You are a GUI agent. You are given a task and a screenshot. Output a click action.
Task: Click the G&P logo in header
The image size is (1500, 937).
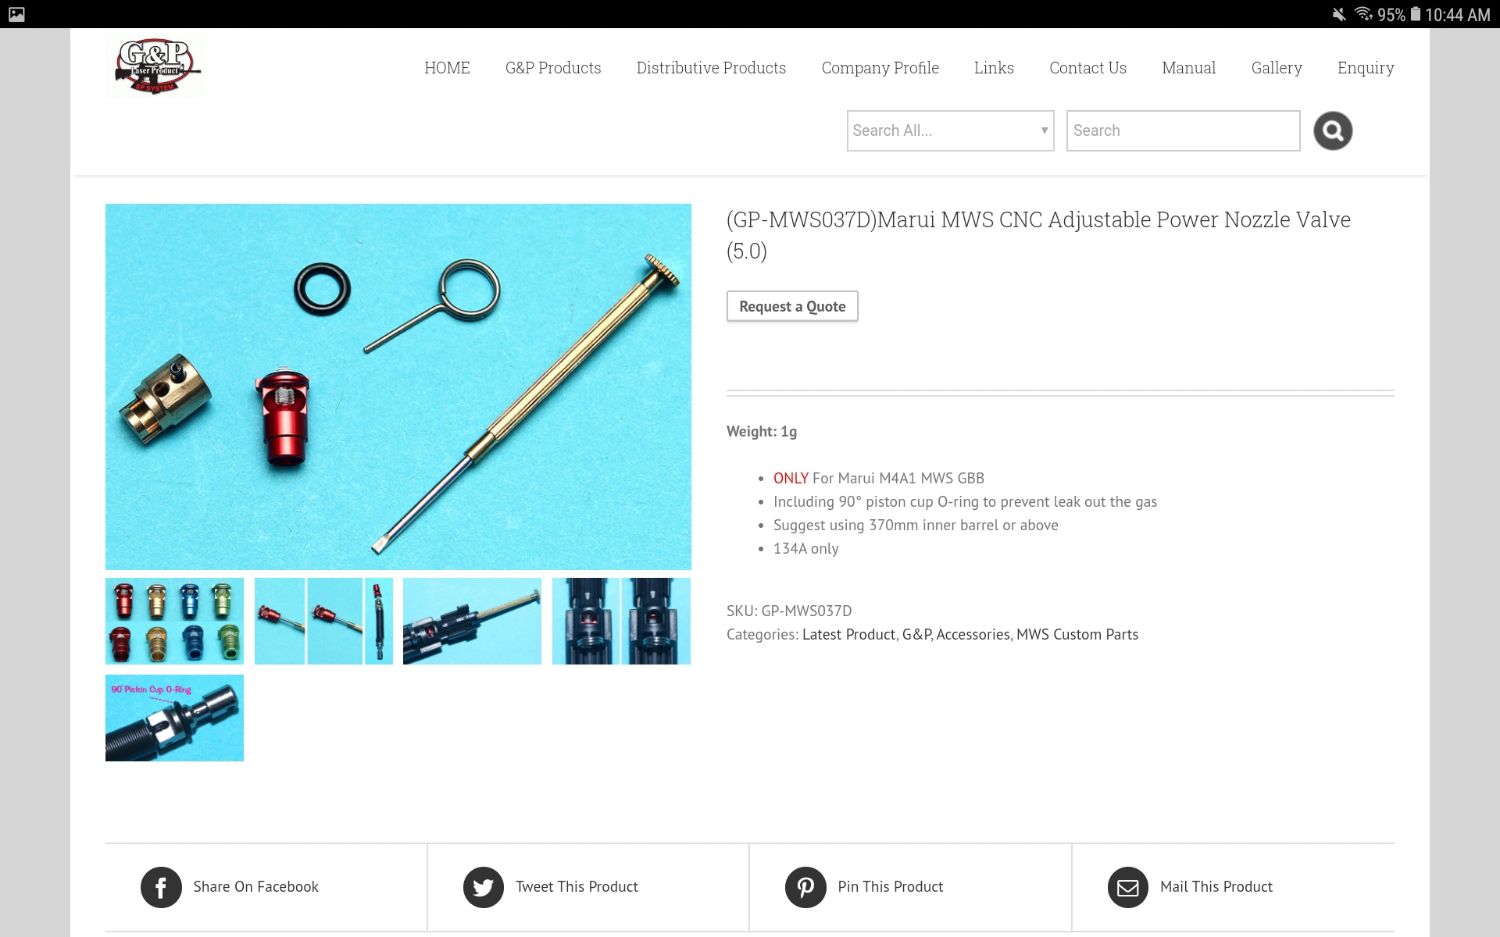(x=155, y=66)
